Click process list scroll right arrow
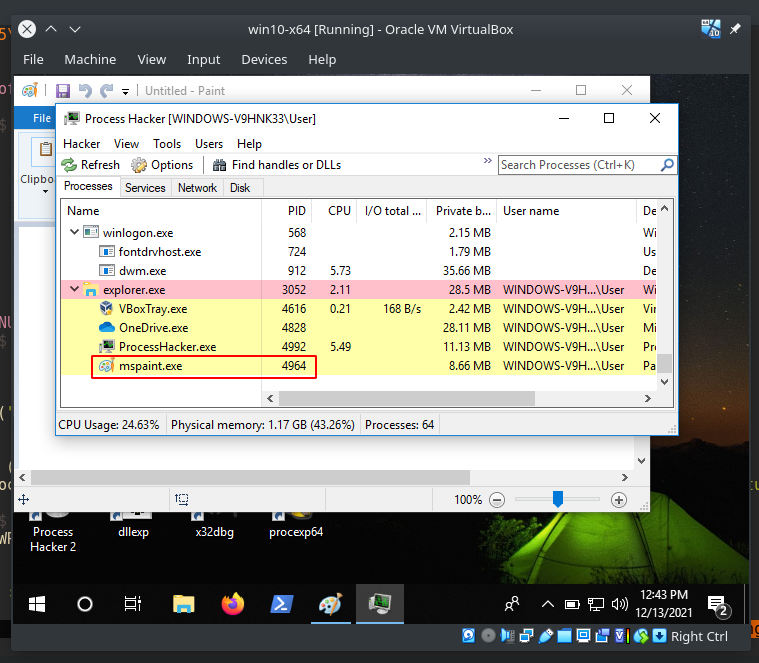Image resolution: width=759 pixels, height=663 pixels. click(648, 399)
